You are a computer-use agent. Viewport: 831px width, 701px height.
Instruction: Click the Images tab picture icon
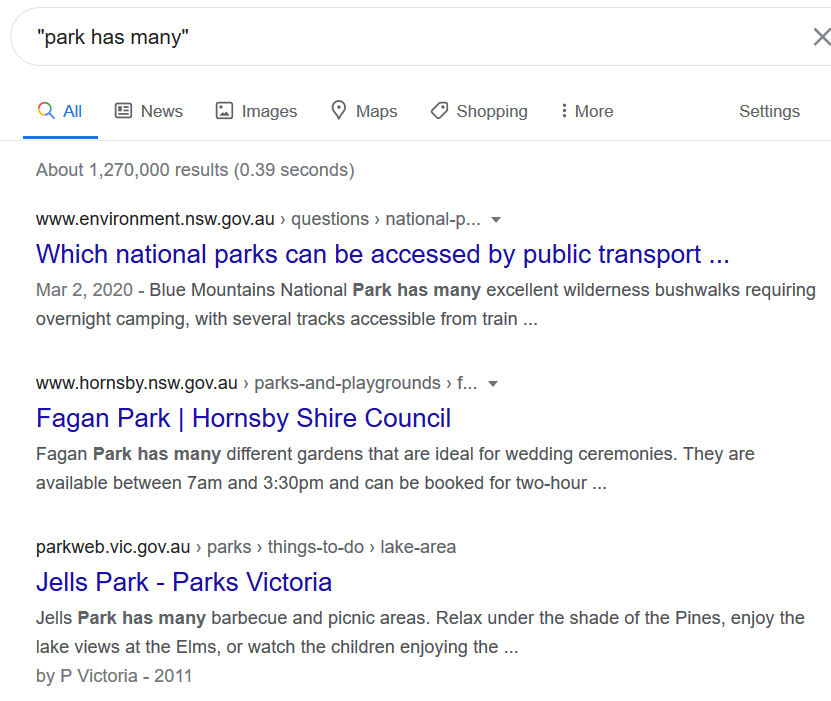coord(224,111)
